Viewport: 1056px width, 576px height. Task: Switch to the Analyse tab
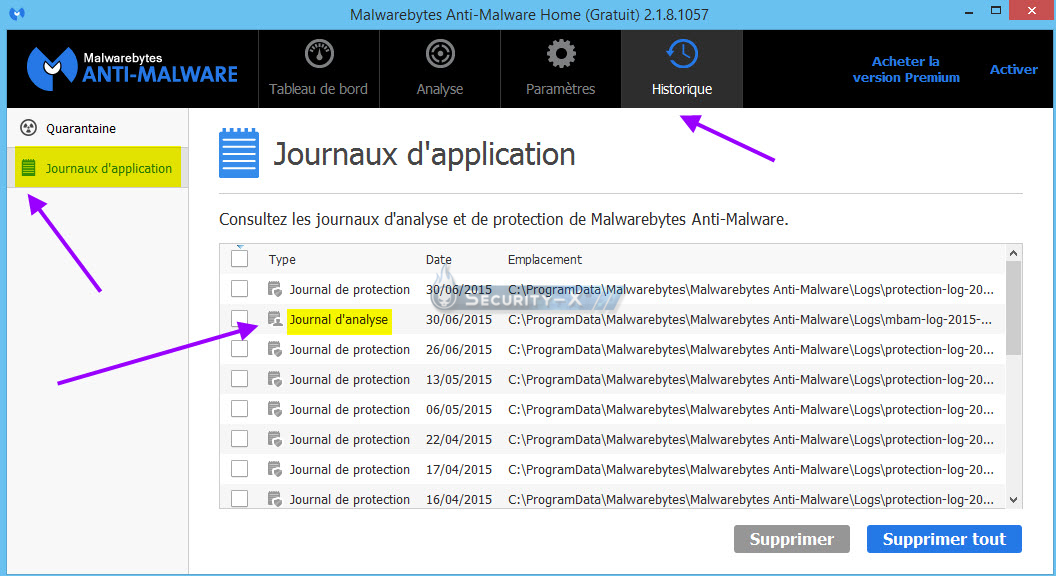(440, 69)
